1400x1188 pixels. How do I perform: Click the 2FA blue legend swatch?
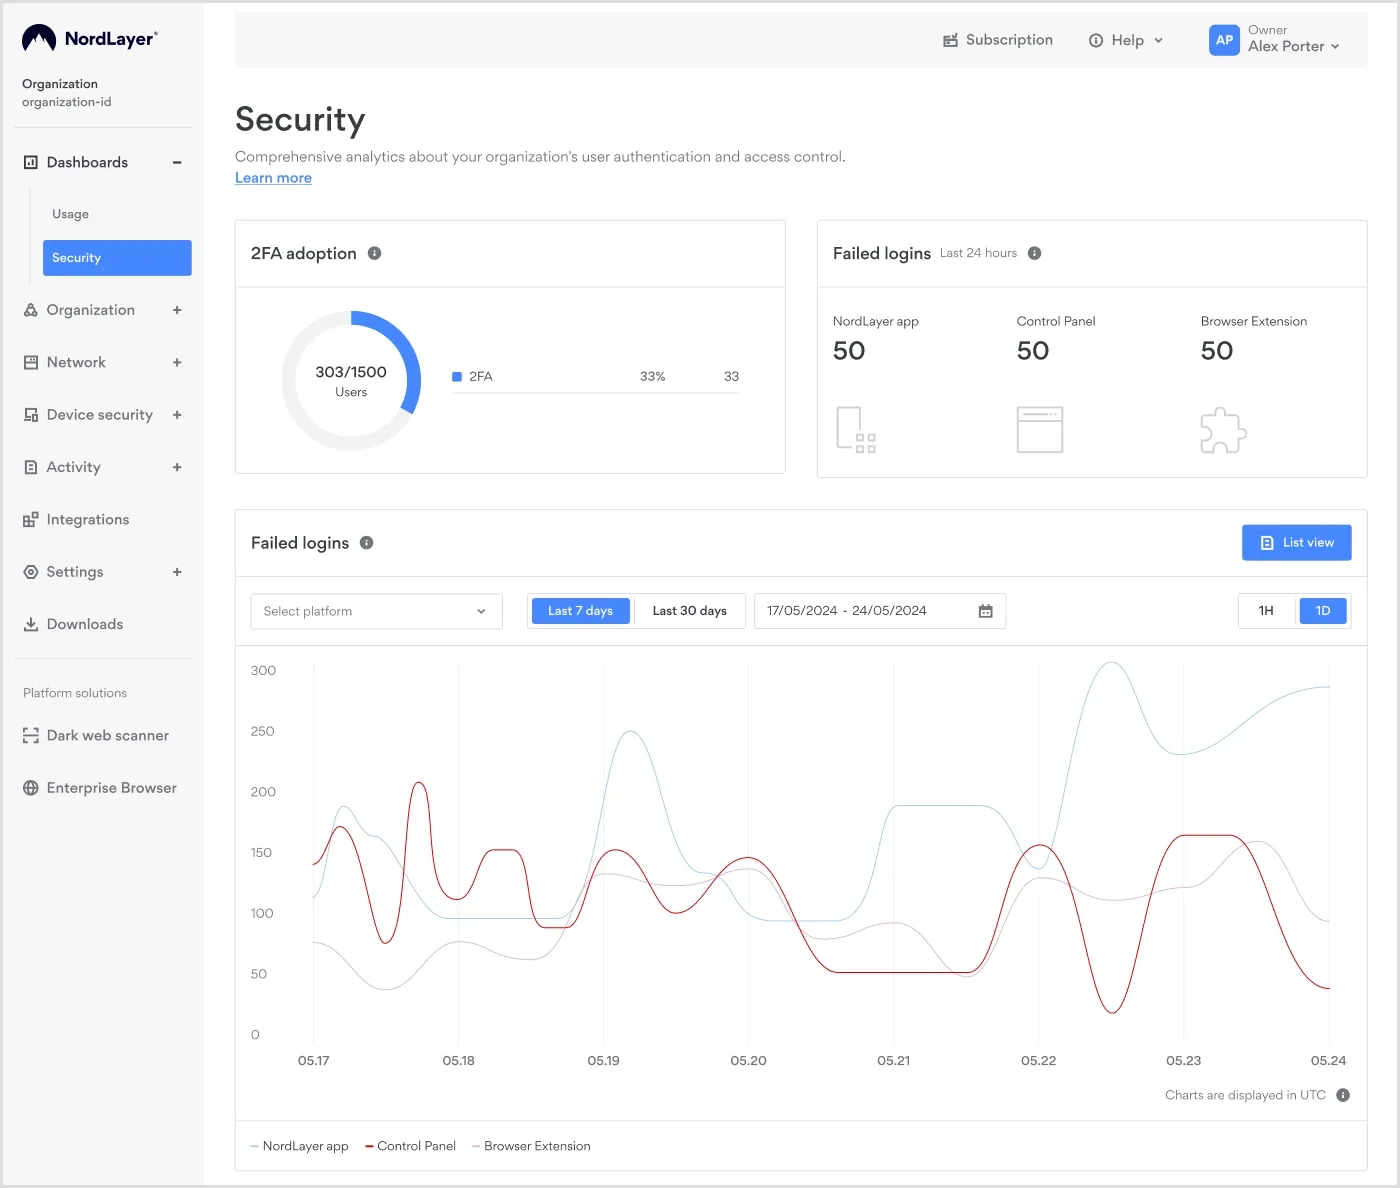457,377
